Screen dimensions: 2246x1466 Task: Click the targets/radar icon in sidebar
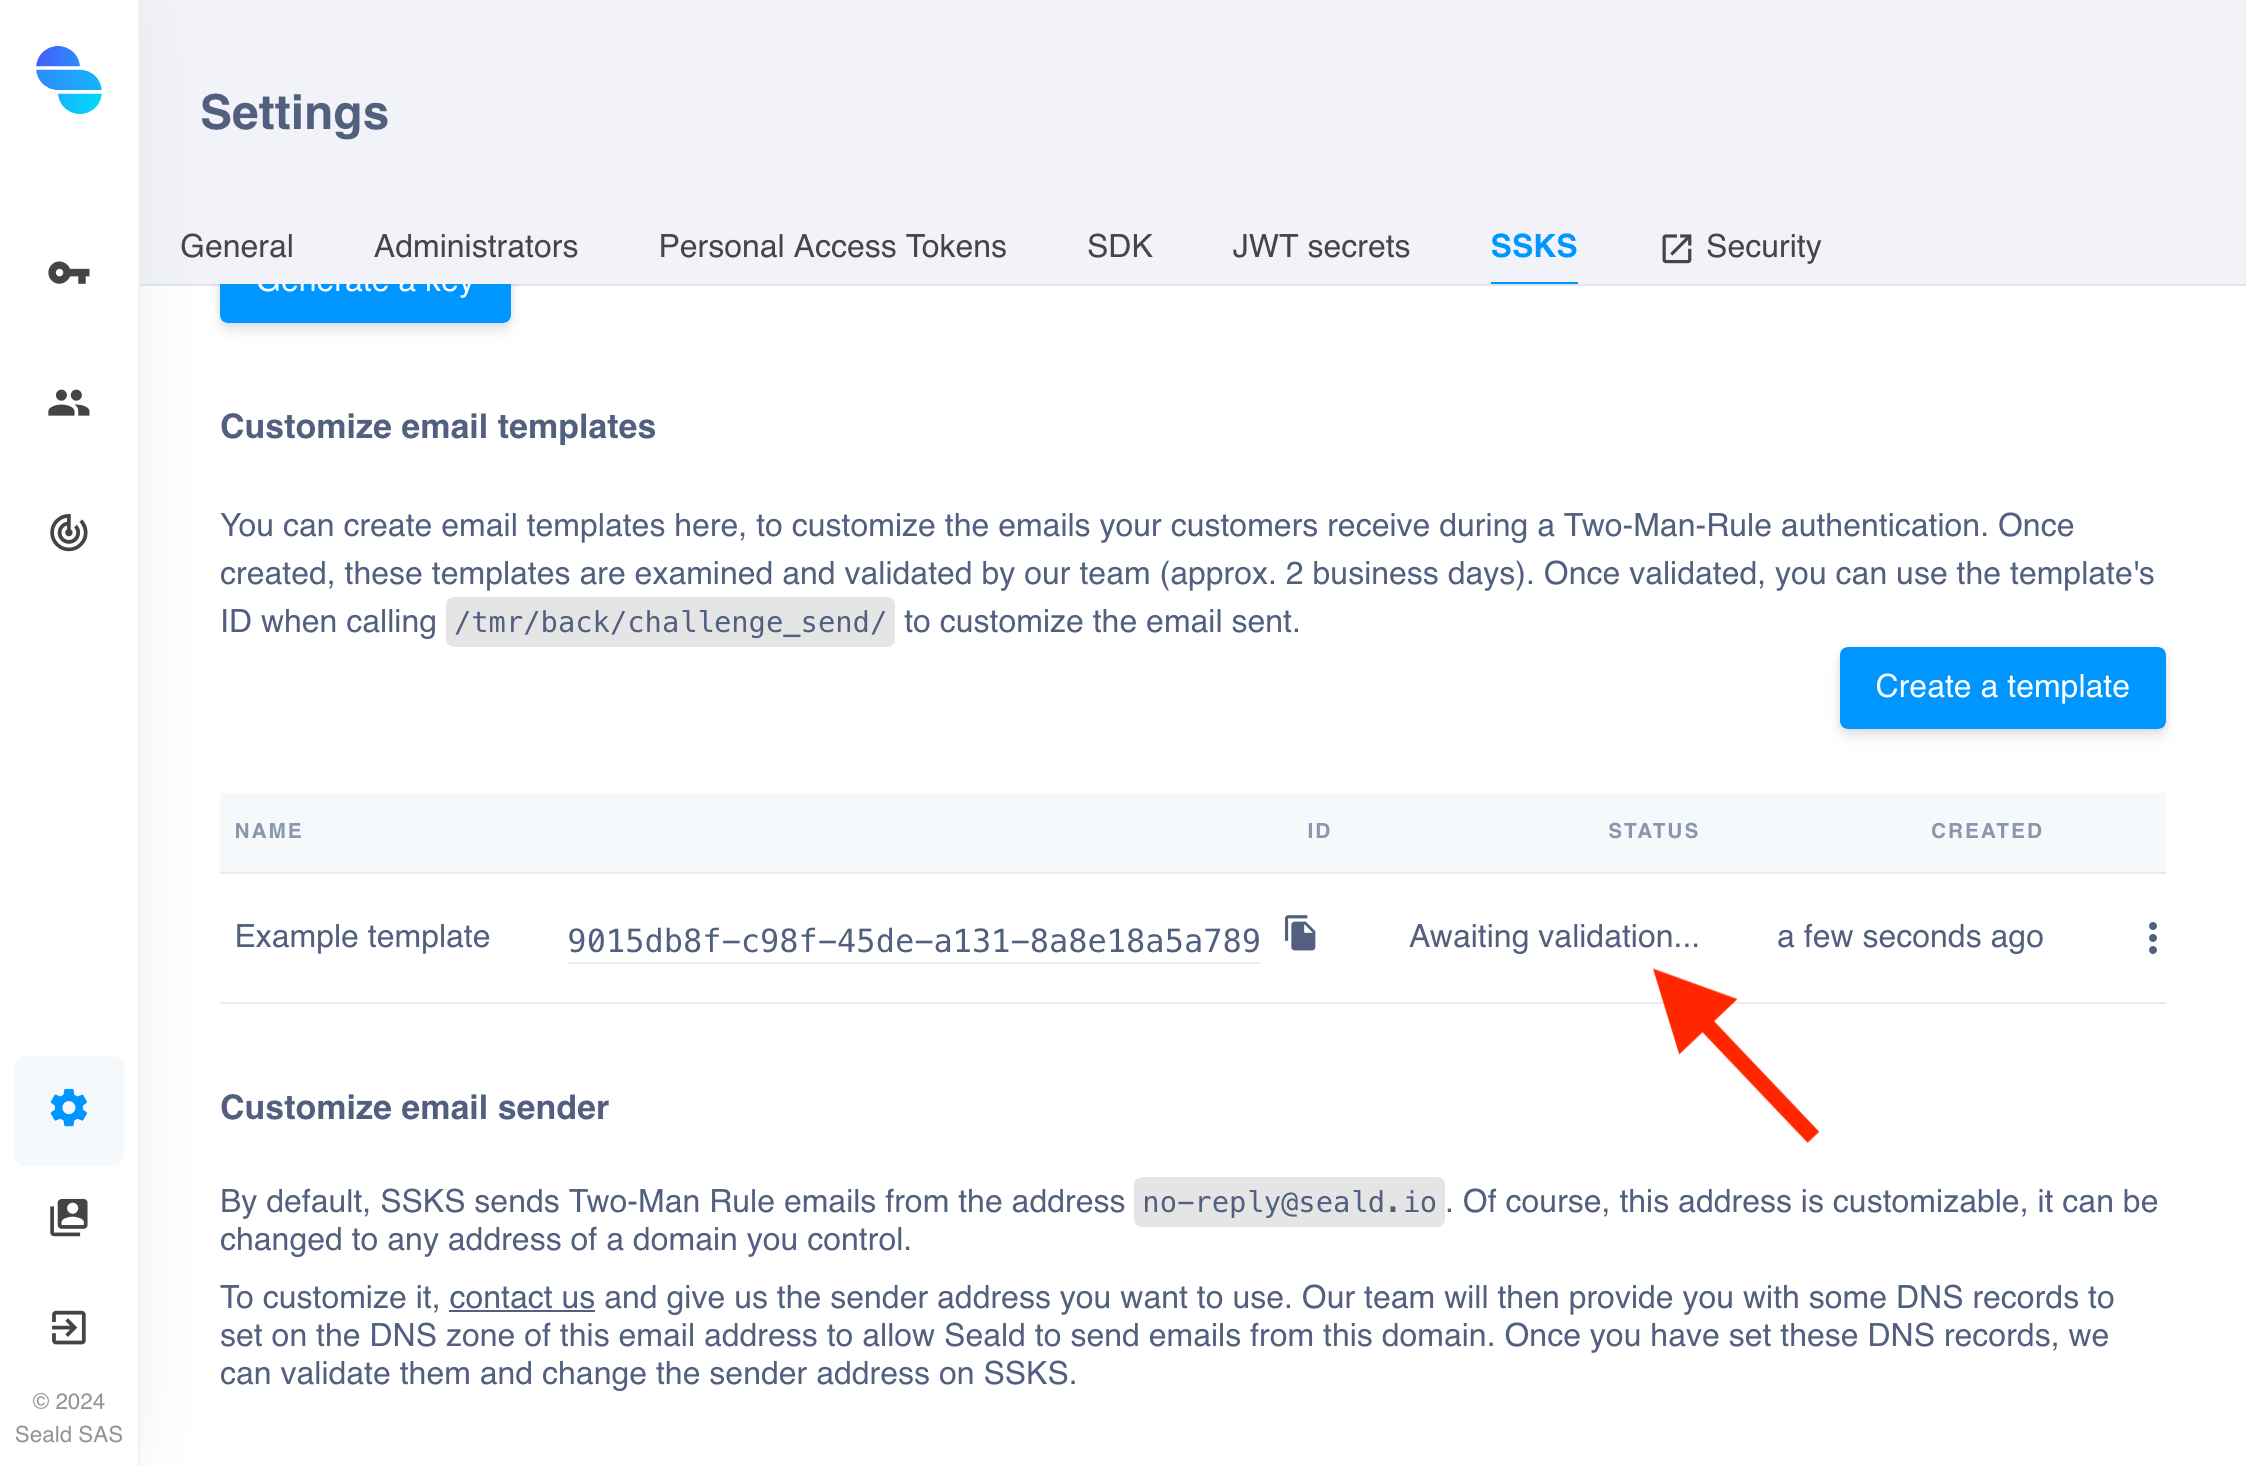coord(69,530)
